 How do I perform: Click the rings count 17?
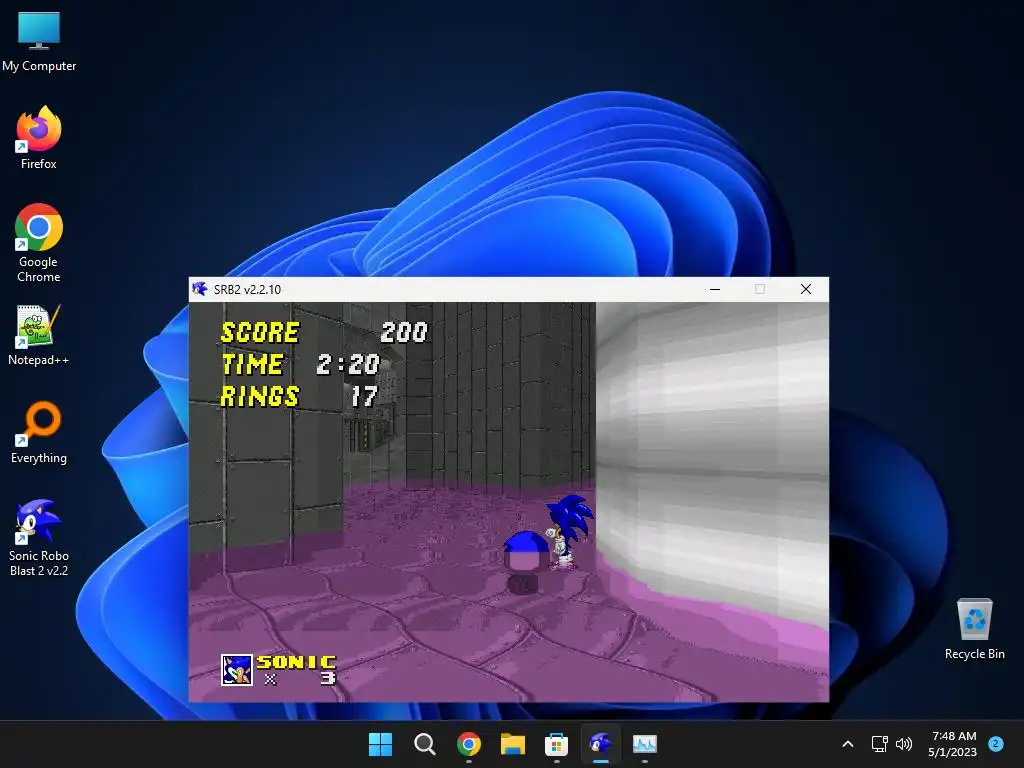tap(364, 396)
